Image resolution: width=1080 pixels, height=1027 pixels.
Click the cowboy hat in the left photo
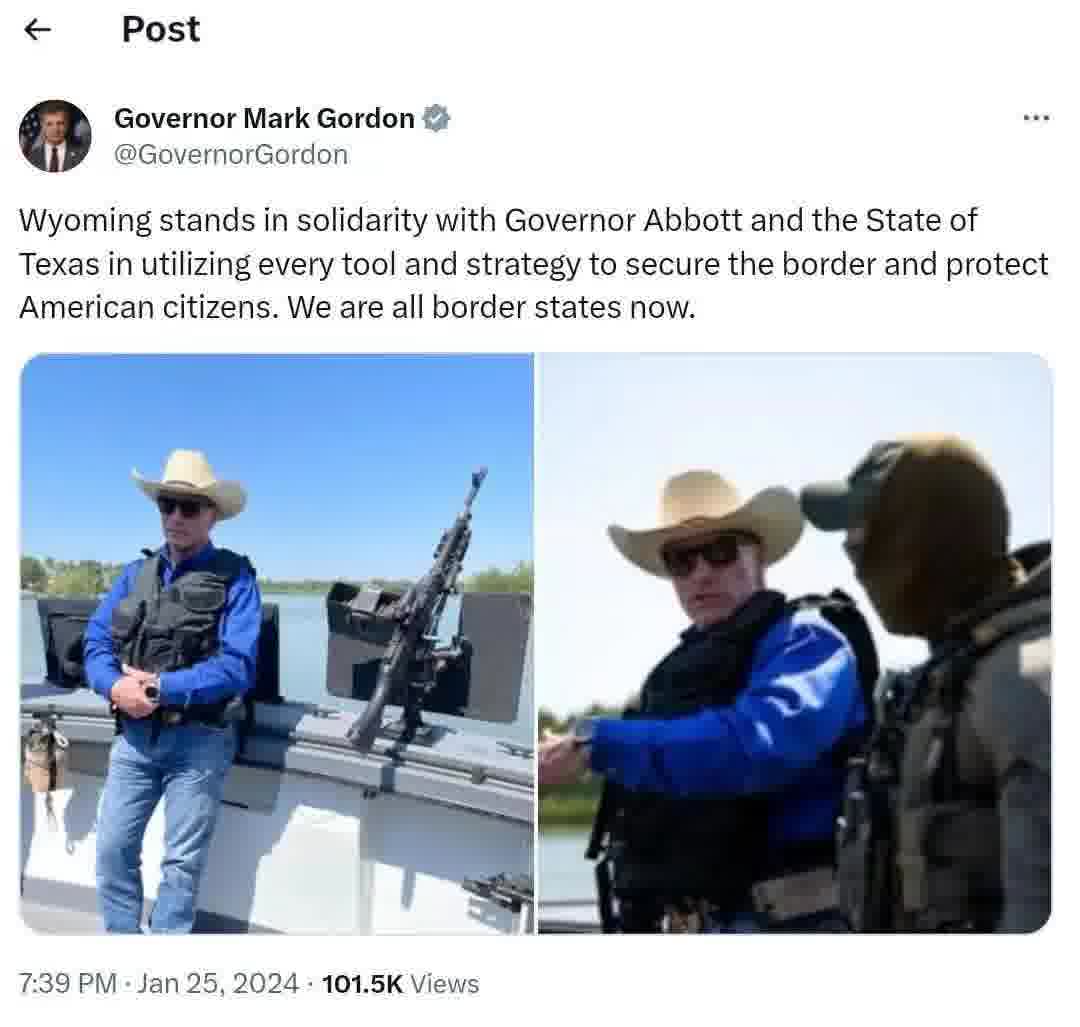point(189,482)
